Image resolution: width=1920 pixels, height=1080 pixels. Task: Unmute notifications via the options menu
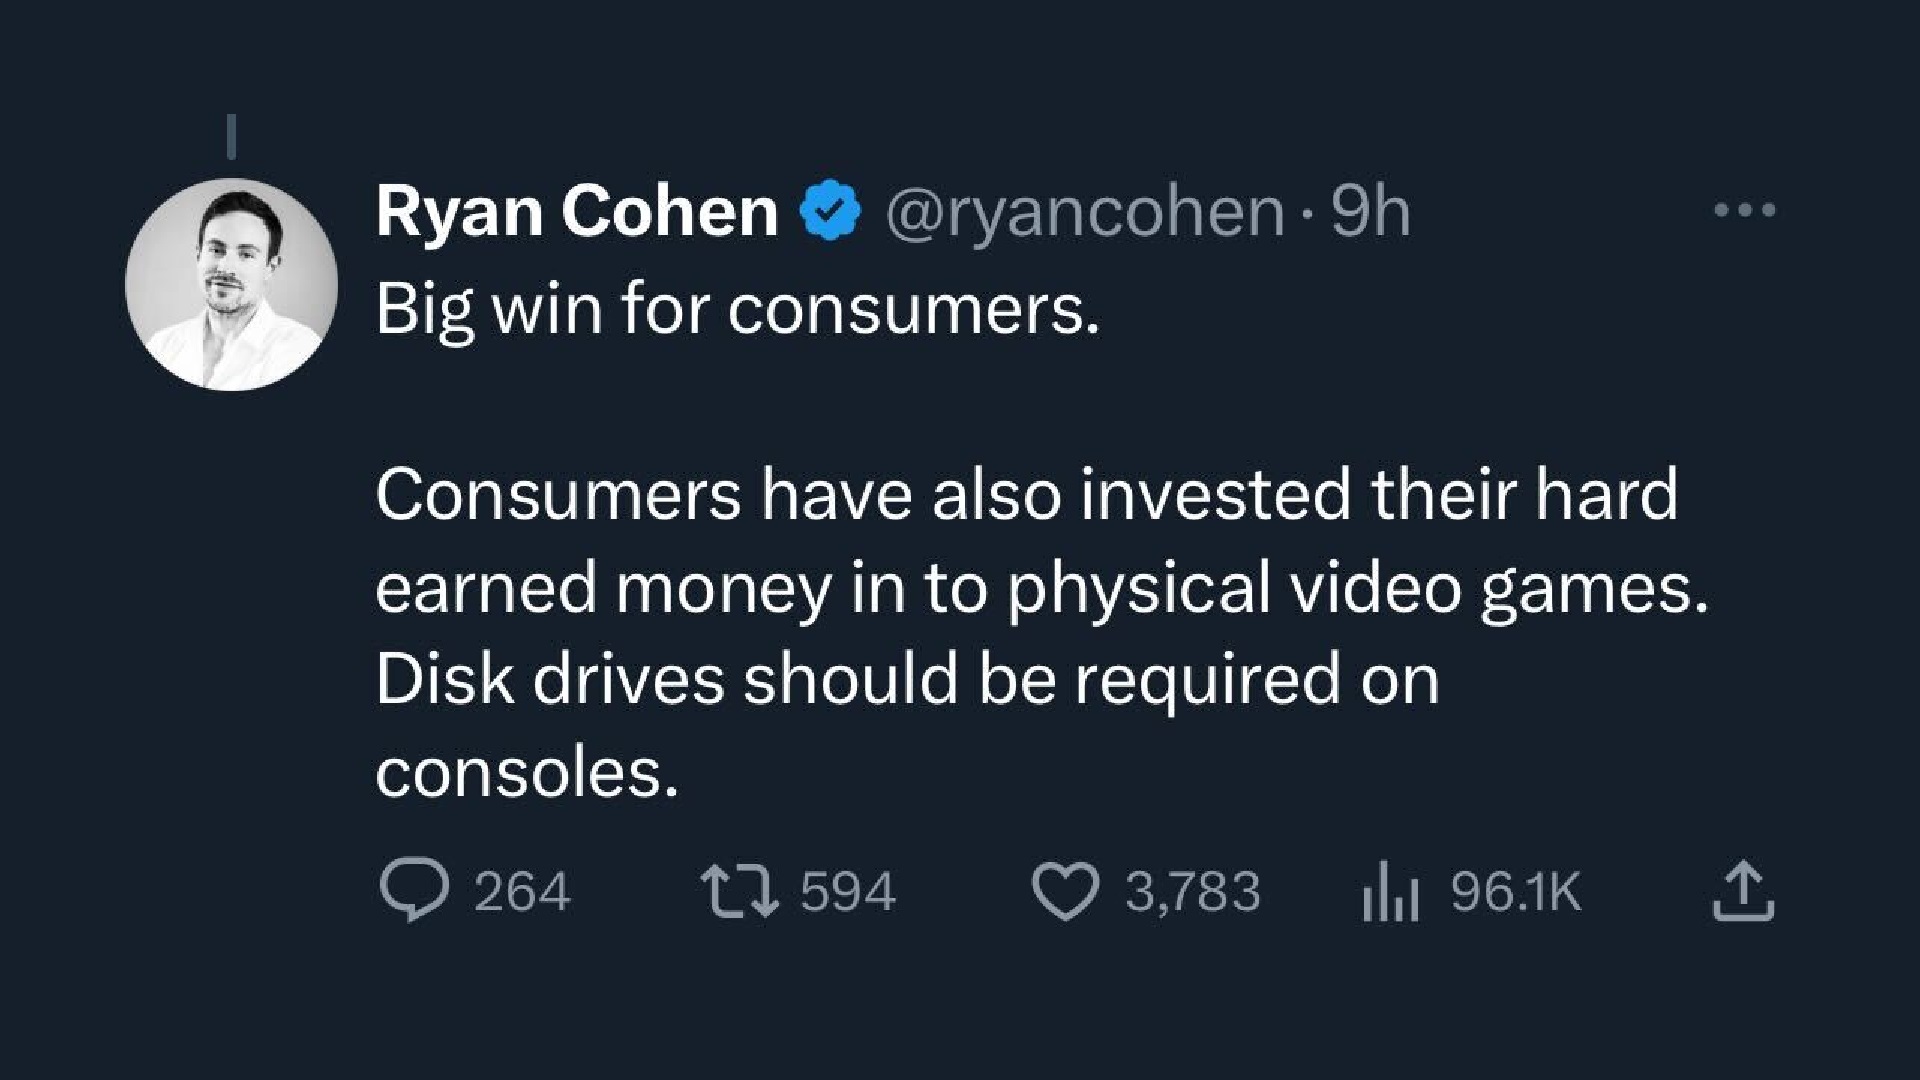pos(1744,210)
